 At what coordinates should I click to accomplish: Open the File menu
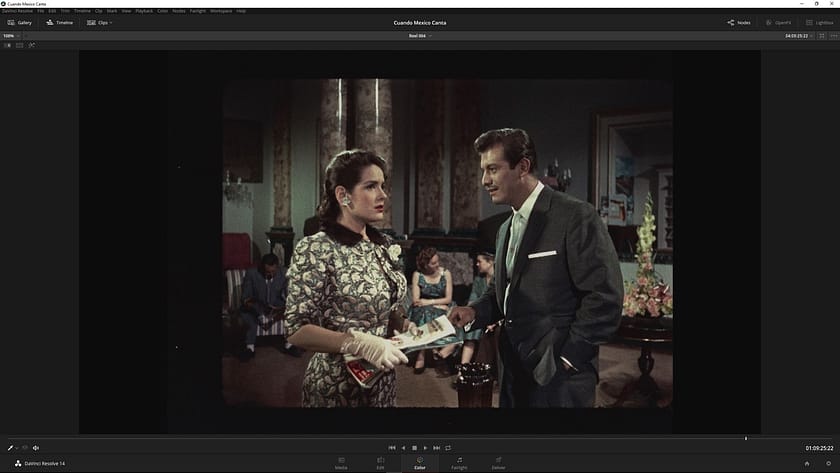point(41,11)
